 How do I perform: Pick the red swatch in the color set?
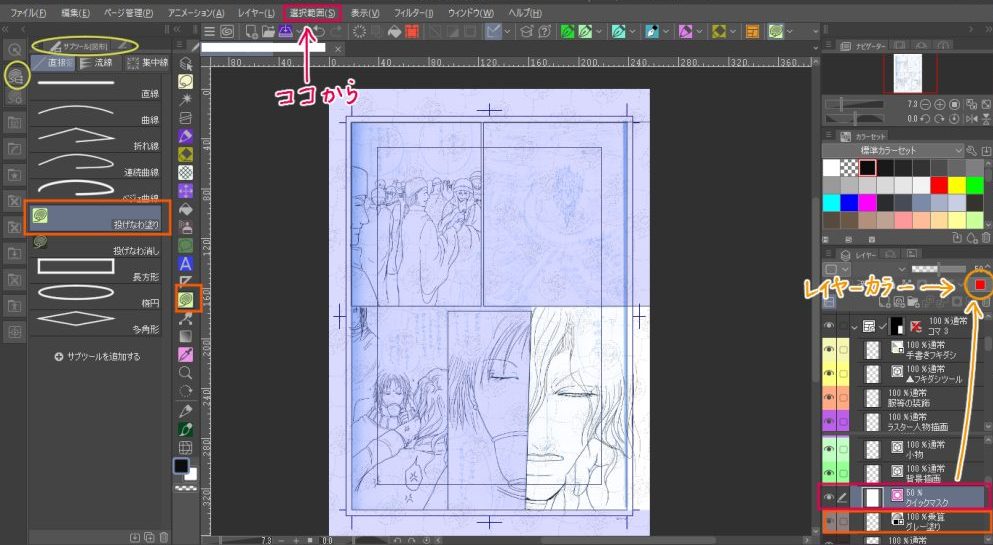click(939, 185)
